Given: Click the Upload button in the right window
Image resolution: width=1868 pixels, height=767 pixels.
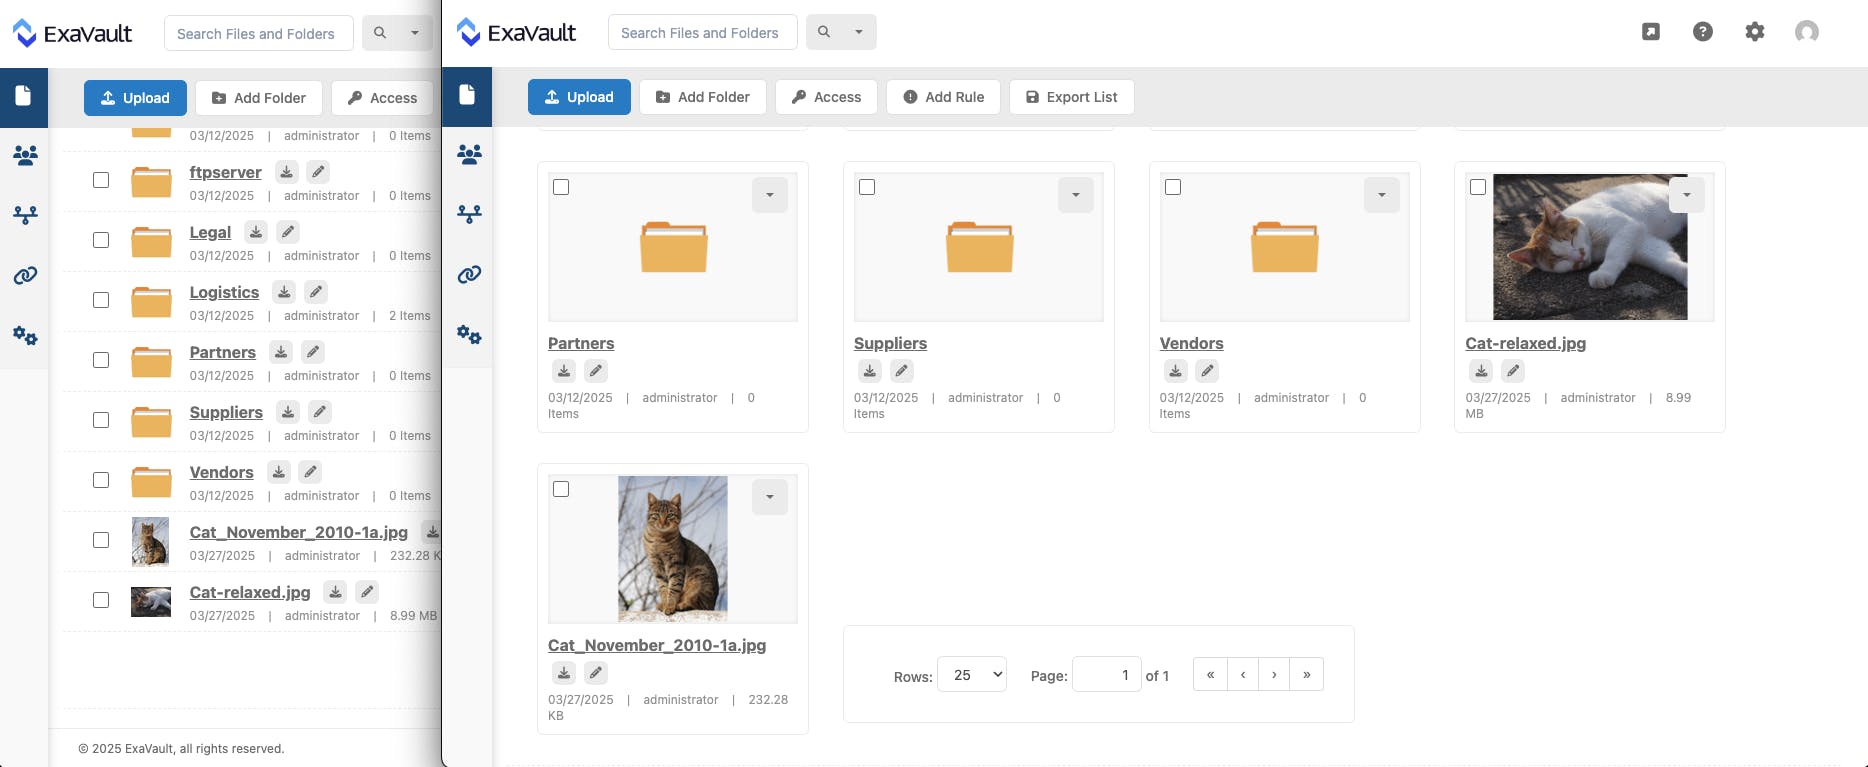Looking at the screenshot, I should tap(579, 97).
